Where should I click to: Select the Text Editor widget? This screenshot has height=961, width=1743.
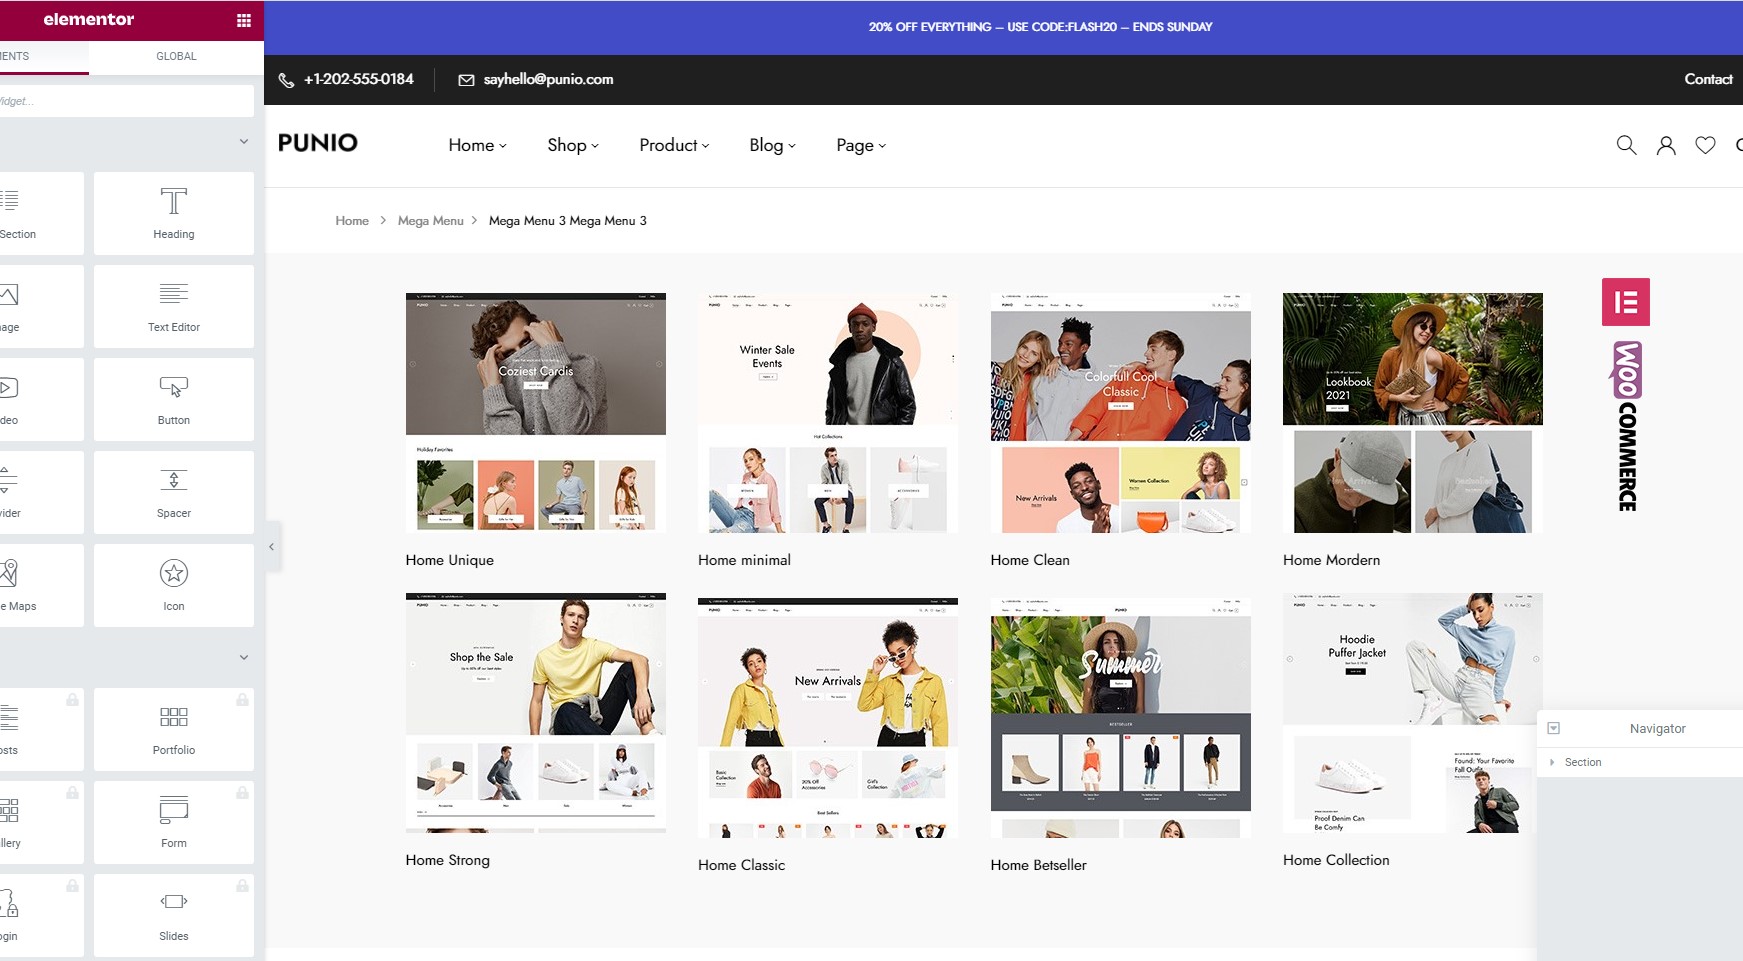(x=174, y=306)
